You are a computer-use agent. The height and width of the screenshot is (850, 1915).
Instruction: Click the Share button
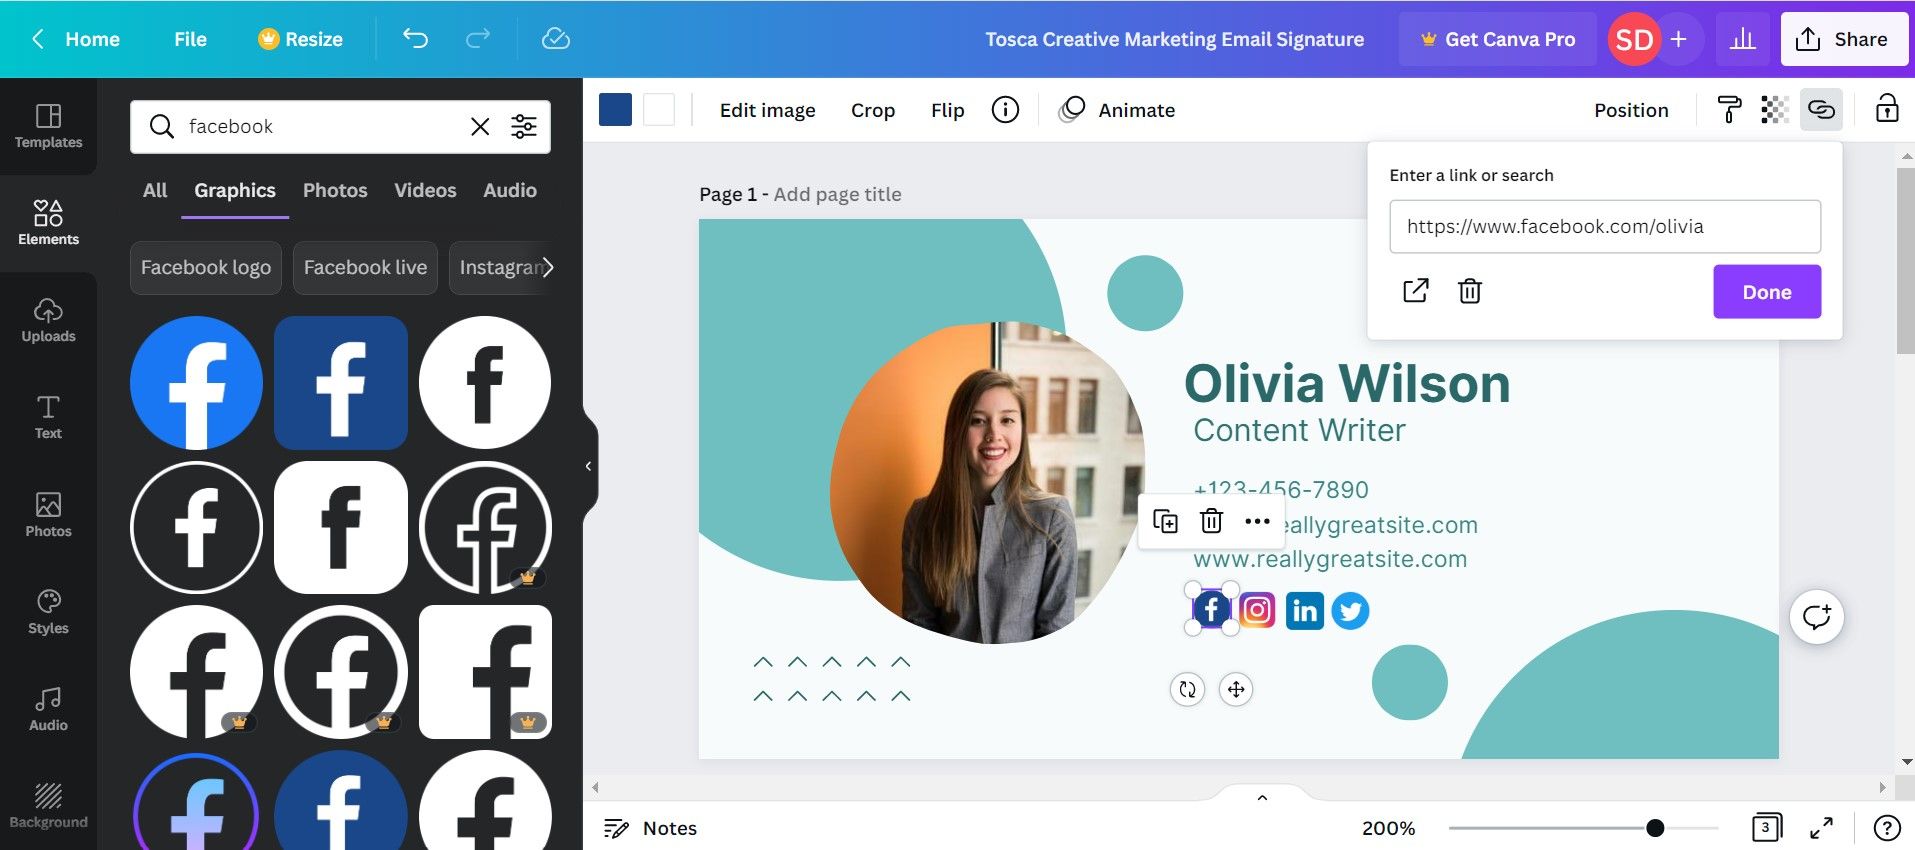(1844, 39)
